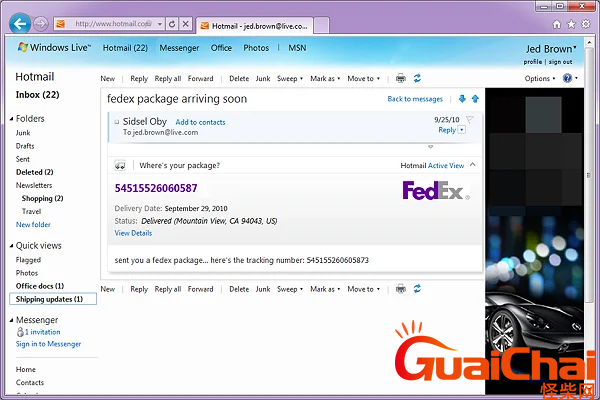Click the print icon in top toolbar

(401, 78)
